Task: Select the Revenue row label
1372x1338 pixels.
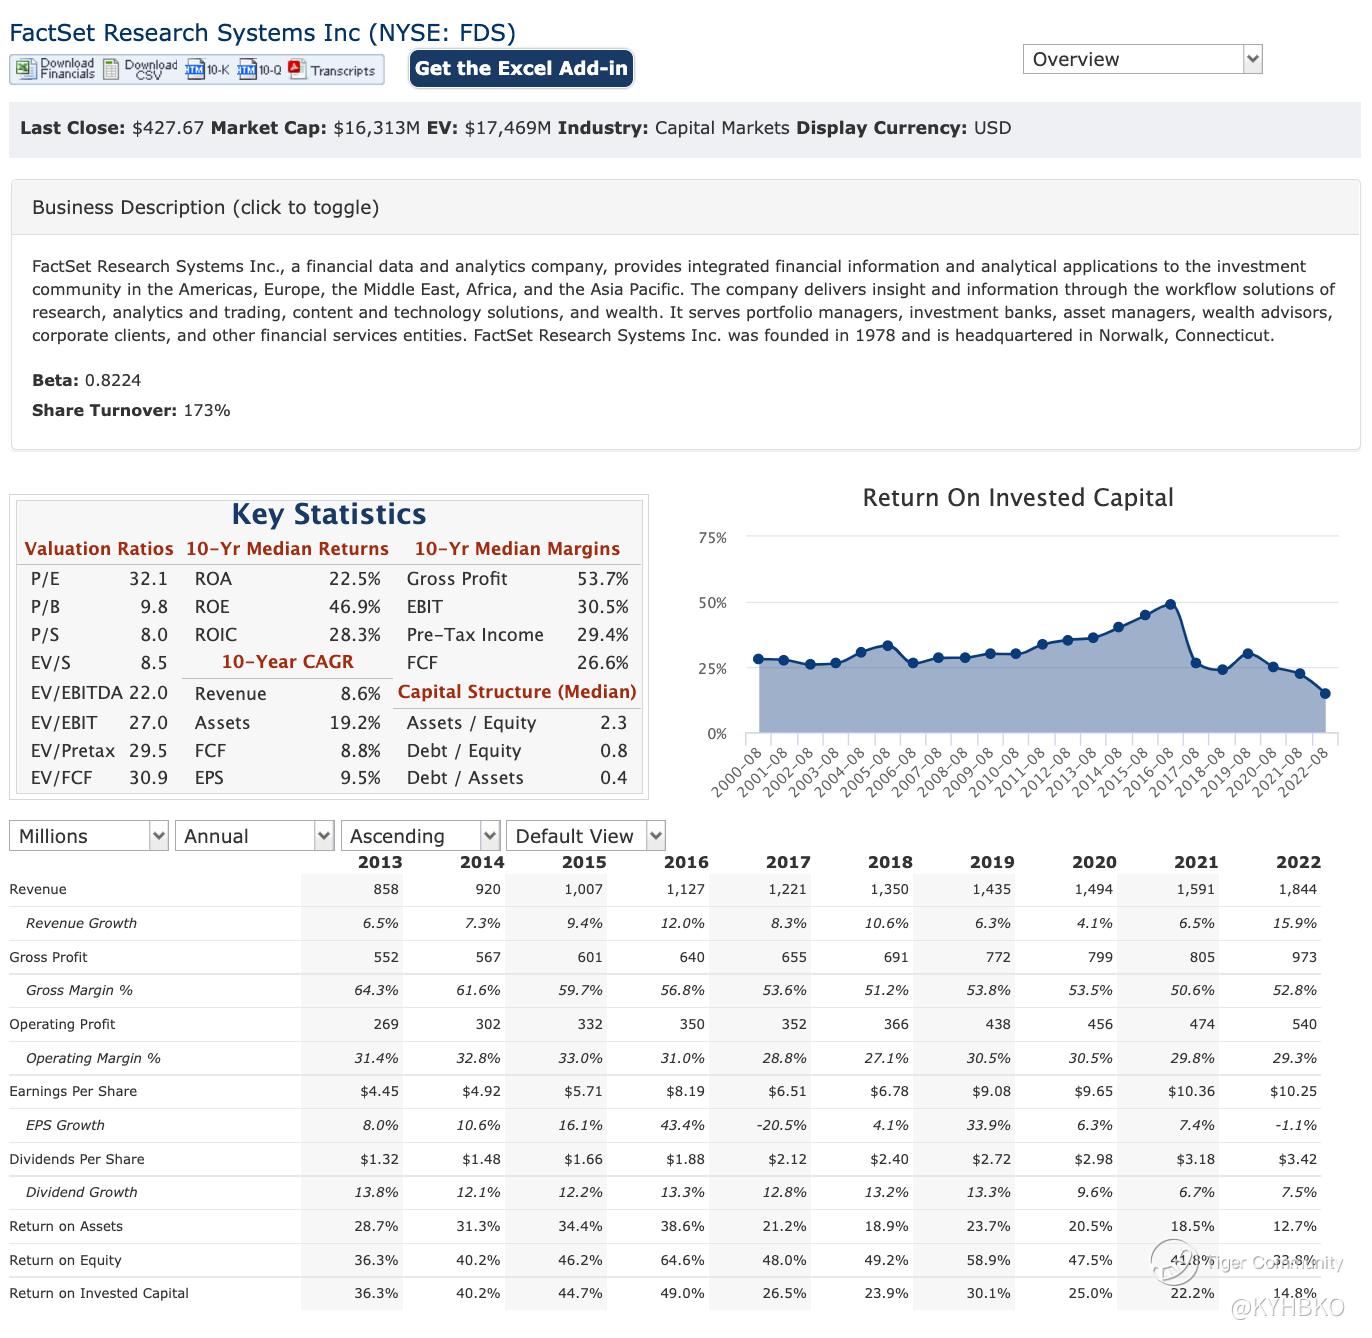Action: [38, 889]
